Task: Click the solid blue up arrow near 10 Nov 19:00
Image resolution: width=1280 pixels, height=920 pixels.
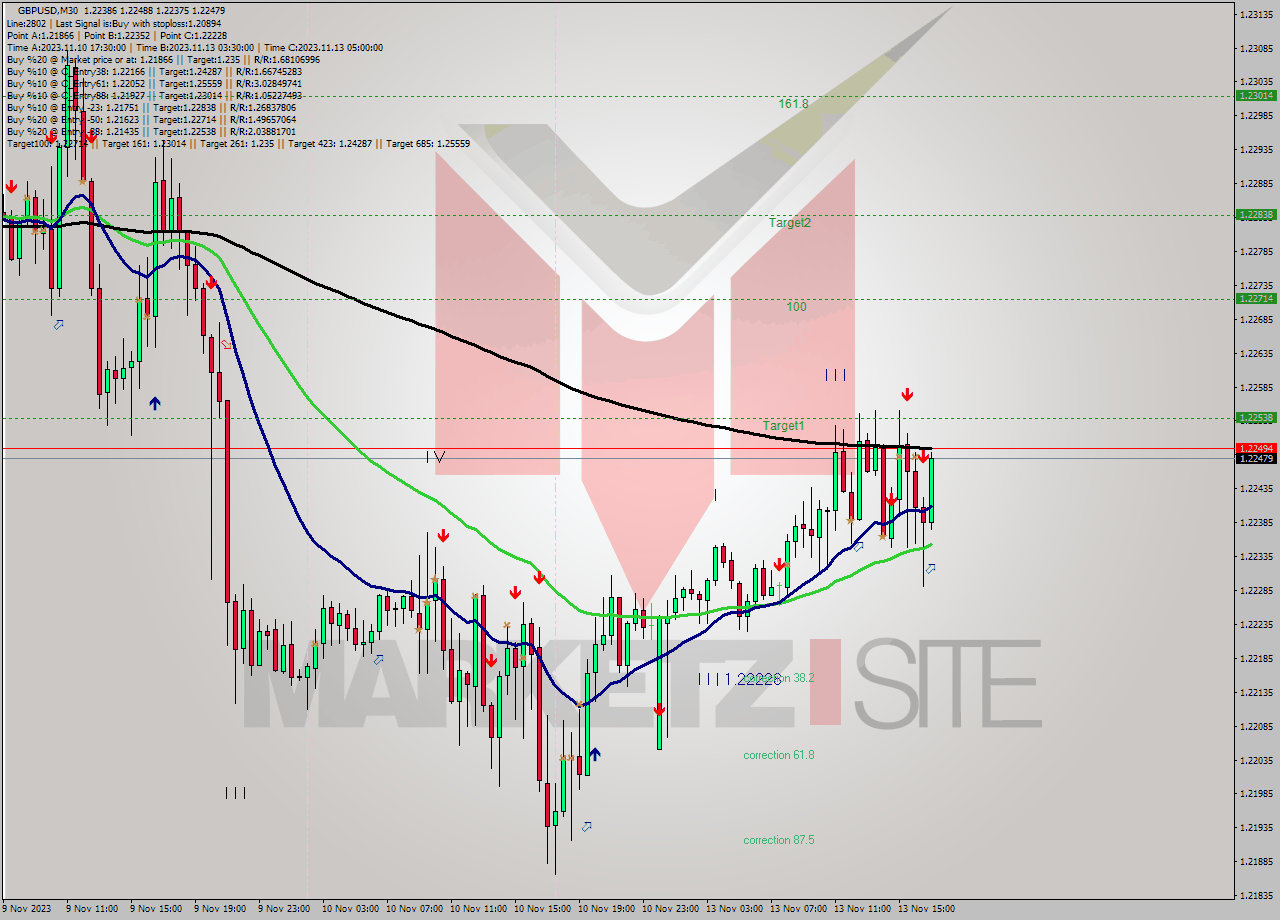Action: [595, 754]
